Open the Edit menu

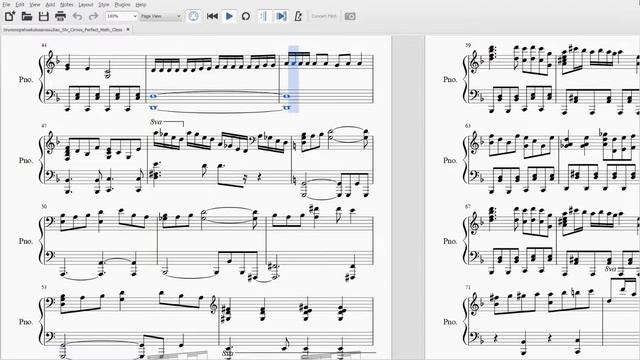coord(20,4)
